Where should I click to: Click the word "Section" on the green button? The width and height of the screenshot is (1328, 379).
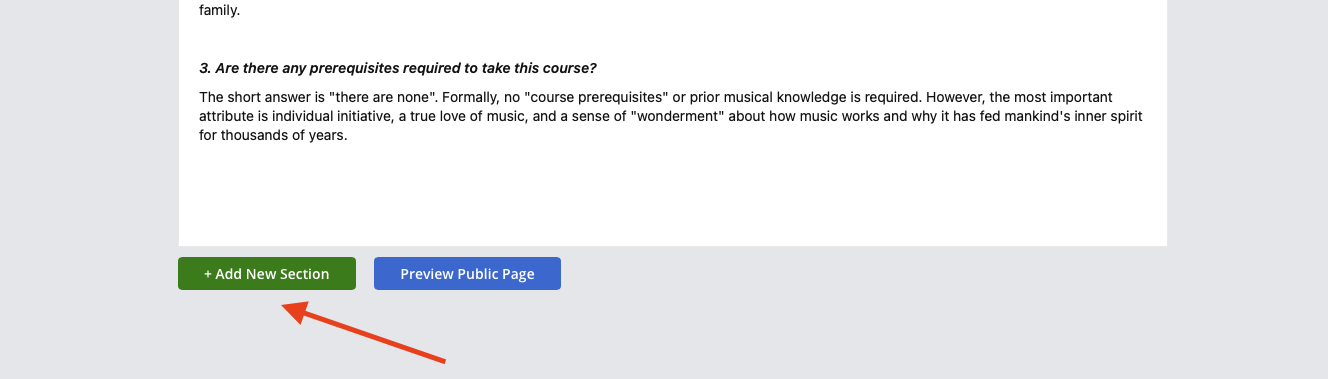coord(304,274)
